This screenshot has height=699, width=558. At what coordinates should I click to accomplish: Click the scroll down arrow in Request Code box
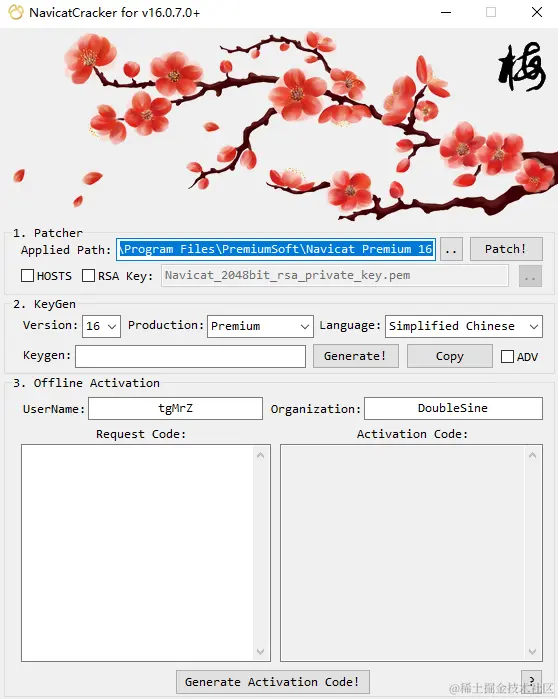(261, 651)
